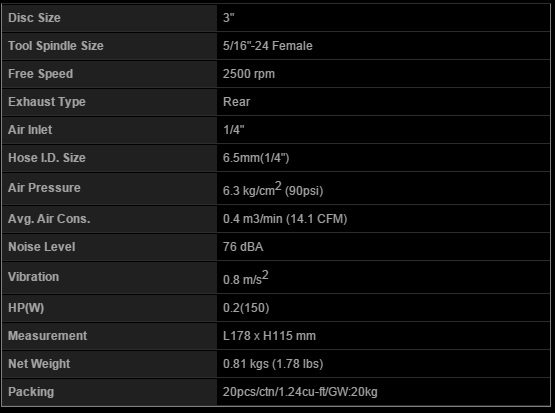Select the 6.3 kg/cm2 (90psi) value
This screenshot has height=413, width=555.
point(273,189)
